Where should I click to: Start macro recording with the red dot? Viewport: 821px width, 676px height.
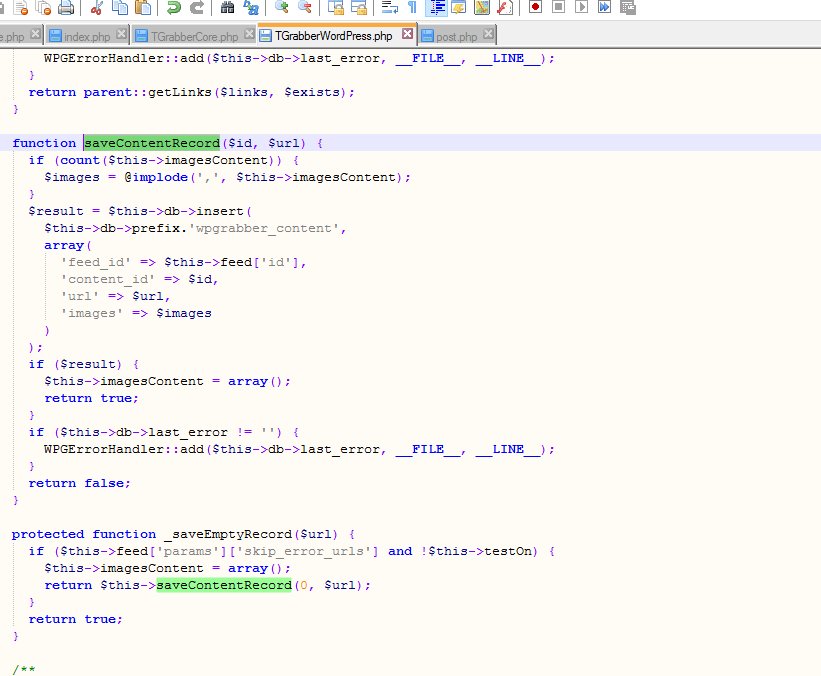(x=536, y=8)
